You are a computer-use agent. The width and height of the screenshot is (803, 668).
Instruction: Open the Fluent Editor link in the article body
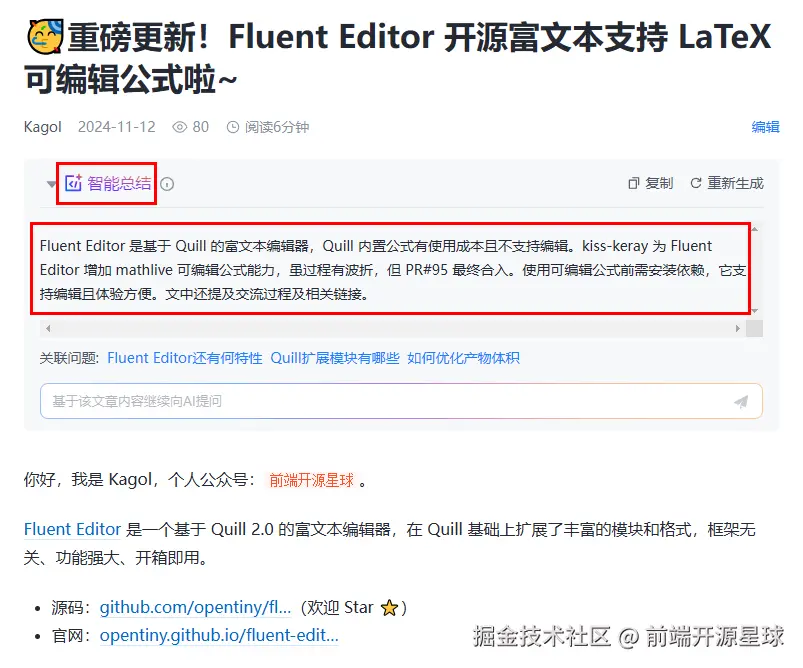[72, 529]
